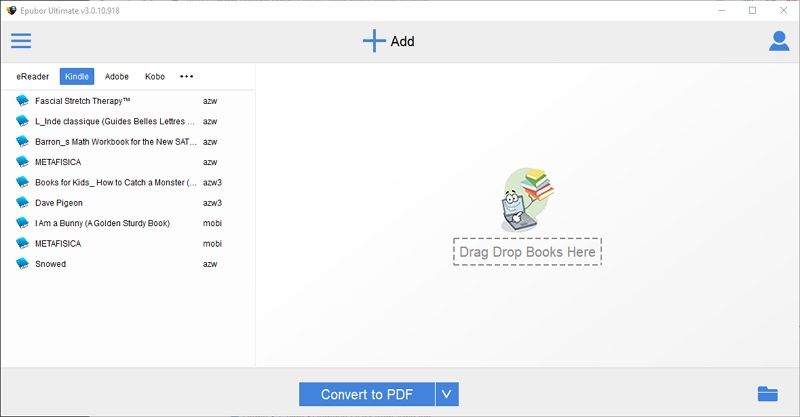Select the Fascial Stretch Therapy book title

(83, 101)
